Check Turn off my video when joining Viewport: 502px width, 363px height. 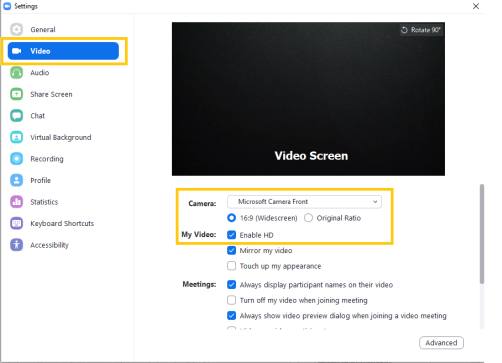pos(231,300)
